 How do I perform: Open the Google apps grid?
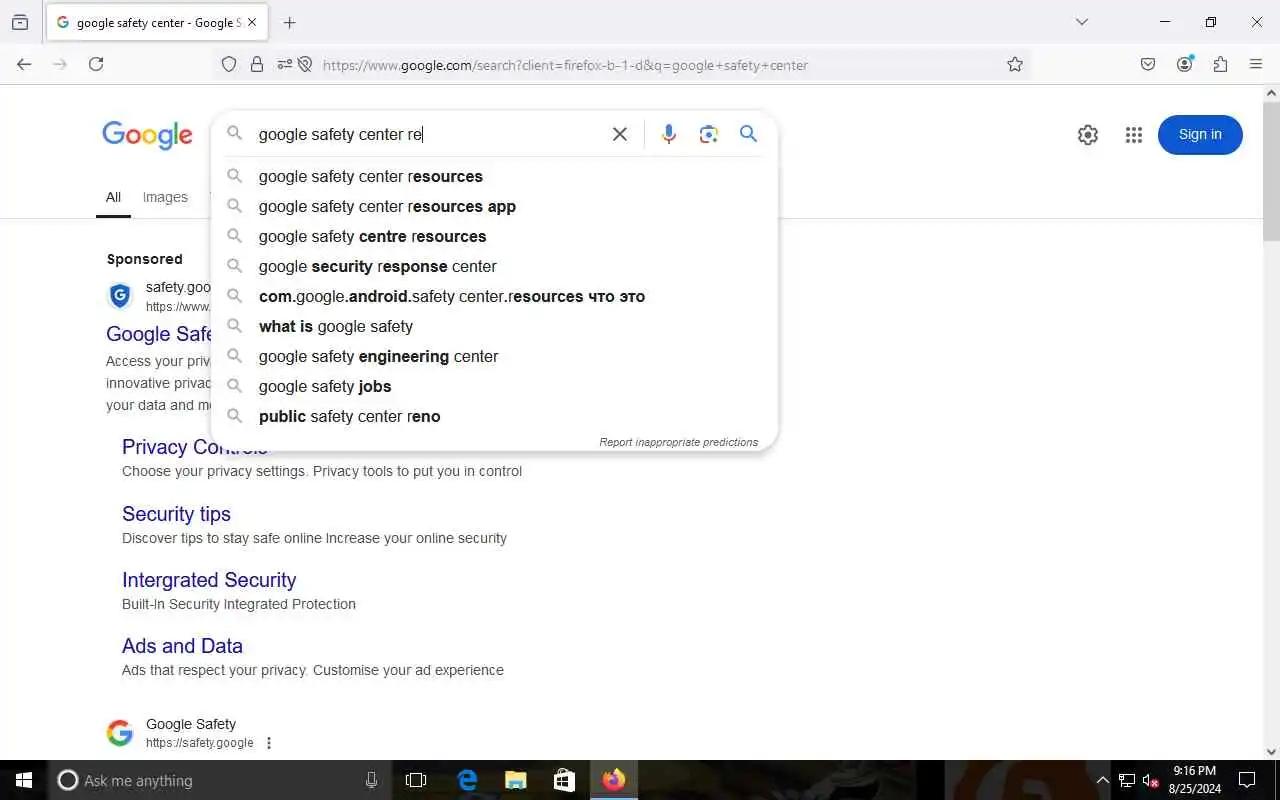point(1133,135)
